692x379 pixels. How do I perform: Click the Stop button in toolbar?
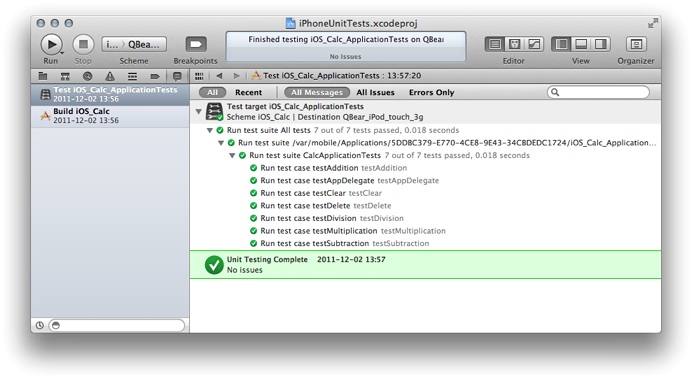(x=83, y=44)
